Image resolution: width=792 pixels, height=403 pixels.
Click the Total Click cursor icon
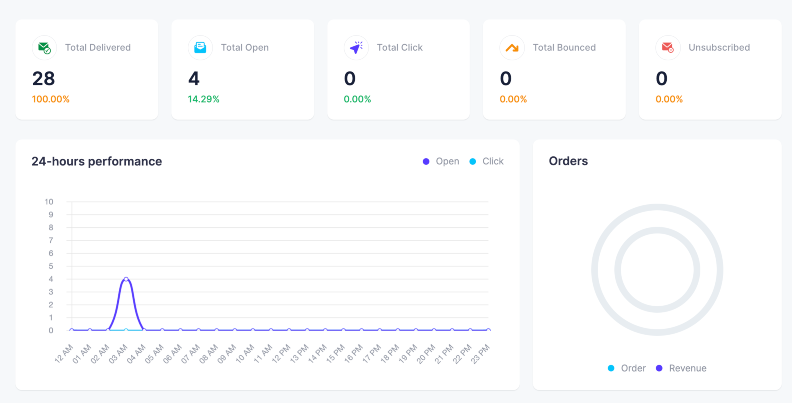pyautogui.click(x=356, y=47)
